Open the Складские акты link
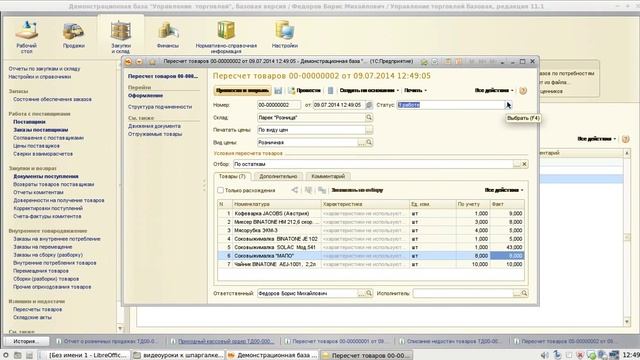The height and width of the screenshot is (360, 640). (x=32, y=317)
